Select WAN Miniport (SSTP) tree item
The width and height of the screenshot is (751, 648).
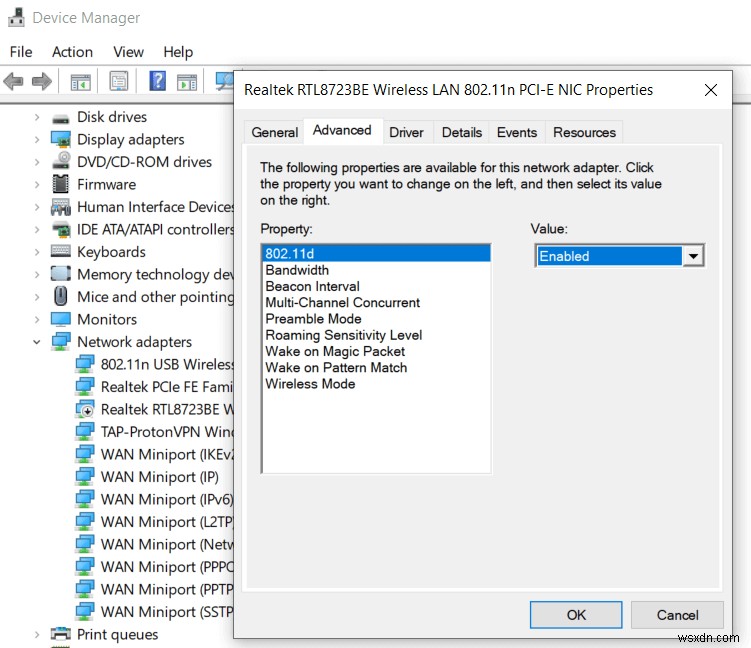166,612
